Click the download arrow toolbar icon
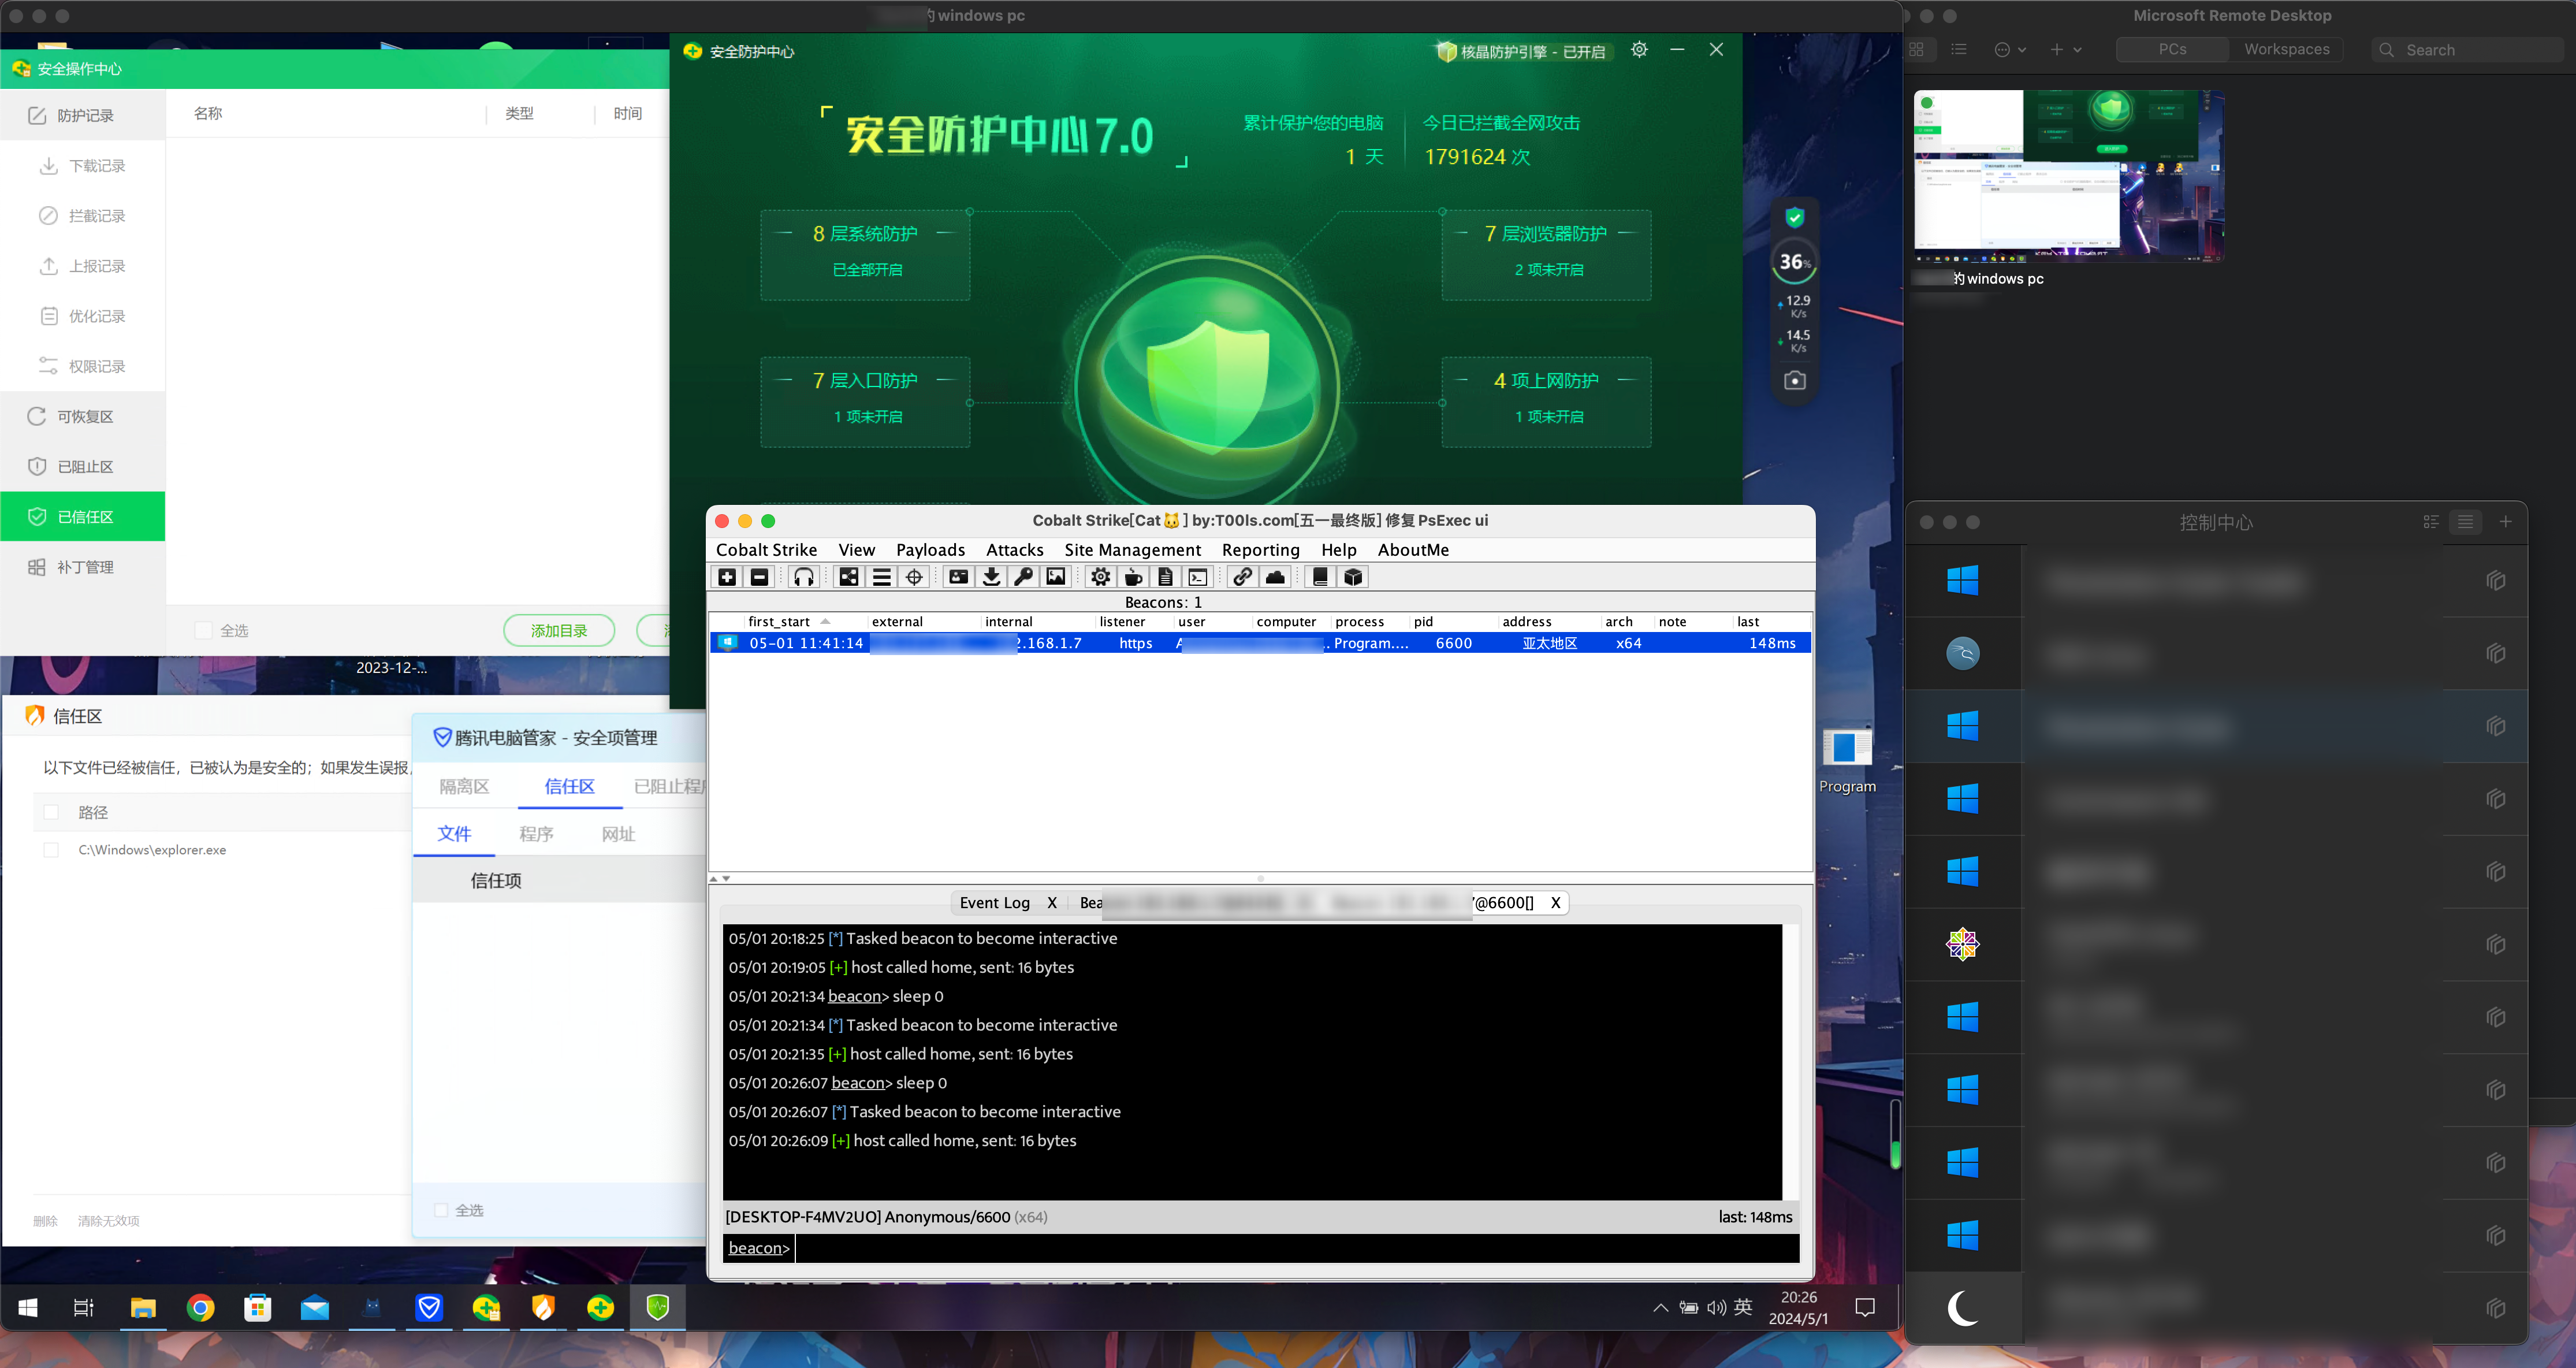This screenshot has width=2576, height=1368. pyautogui.click(x=991, y=577)
